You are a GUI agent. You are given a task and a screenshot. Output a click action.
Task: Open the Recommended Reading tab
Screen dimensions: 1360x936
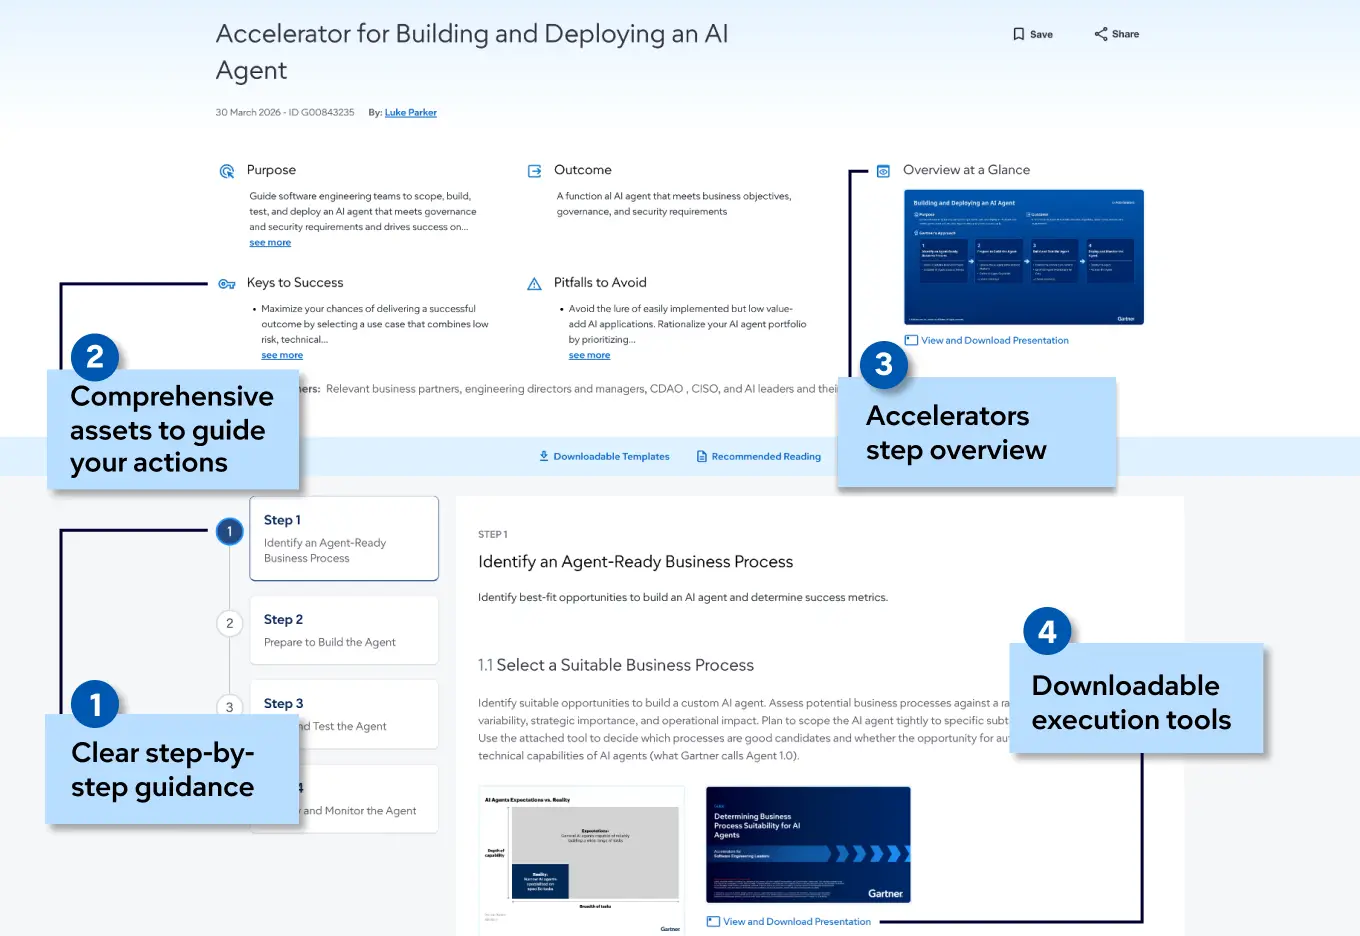(758, 457)
